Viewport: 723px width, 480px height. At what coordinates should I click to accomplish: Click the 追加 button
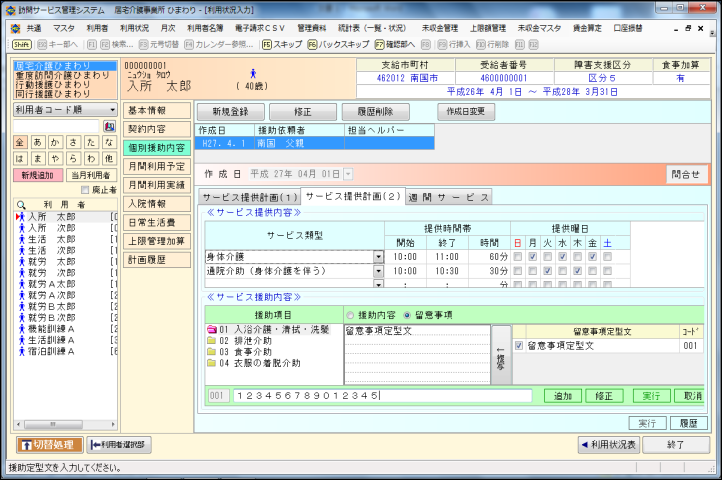[563, 396]
